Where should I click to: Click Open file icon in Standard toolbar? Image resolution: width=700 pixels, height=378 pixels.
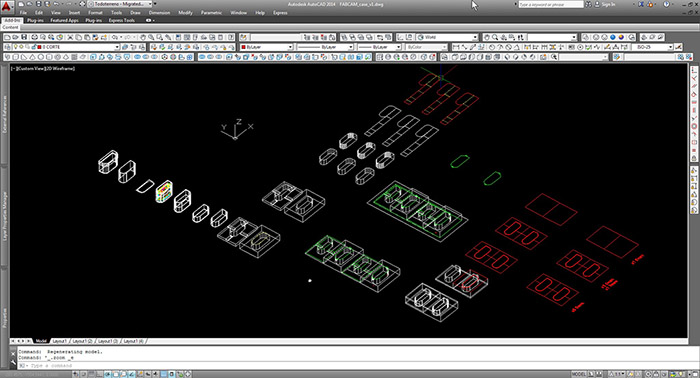click(16, 37)
